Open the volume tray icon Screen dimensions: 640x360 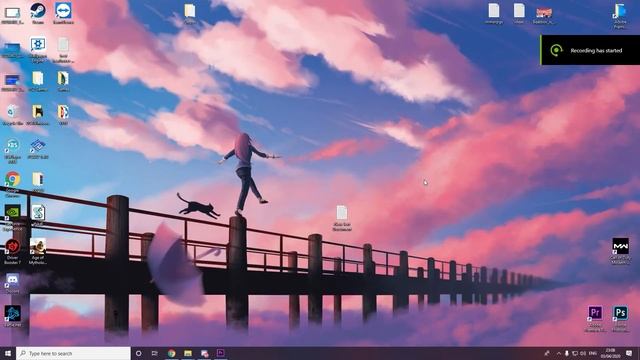click(x=583, y=353)
